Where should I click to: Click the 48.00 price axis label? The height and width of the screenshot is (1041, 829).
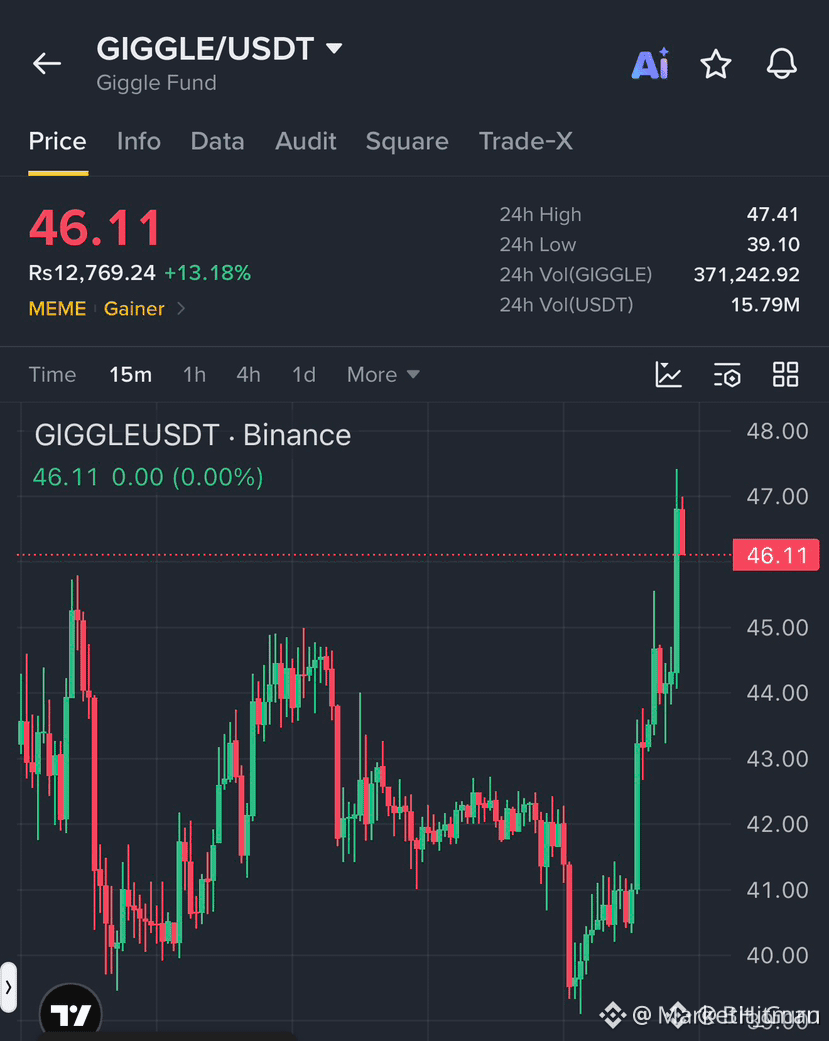click(777, 432)
